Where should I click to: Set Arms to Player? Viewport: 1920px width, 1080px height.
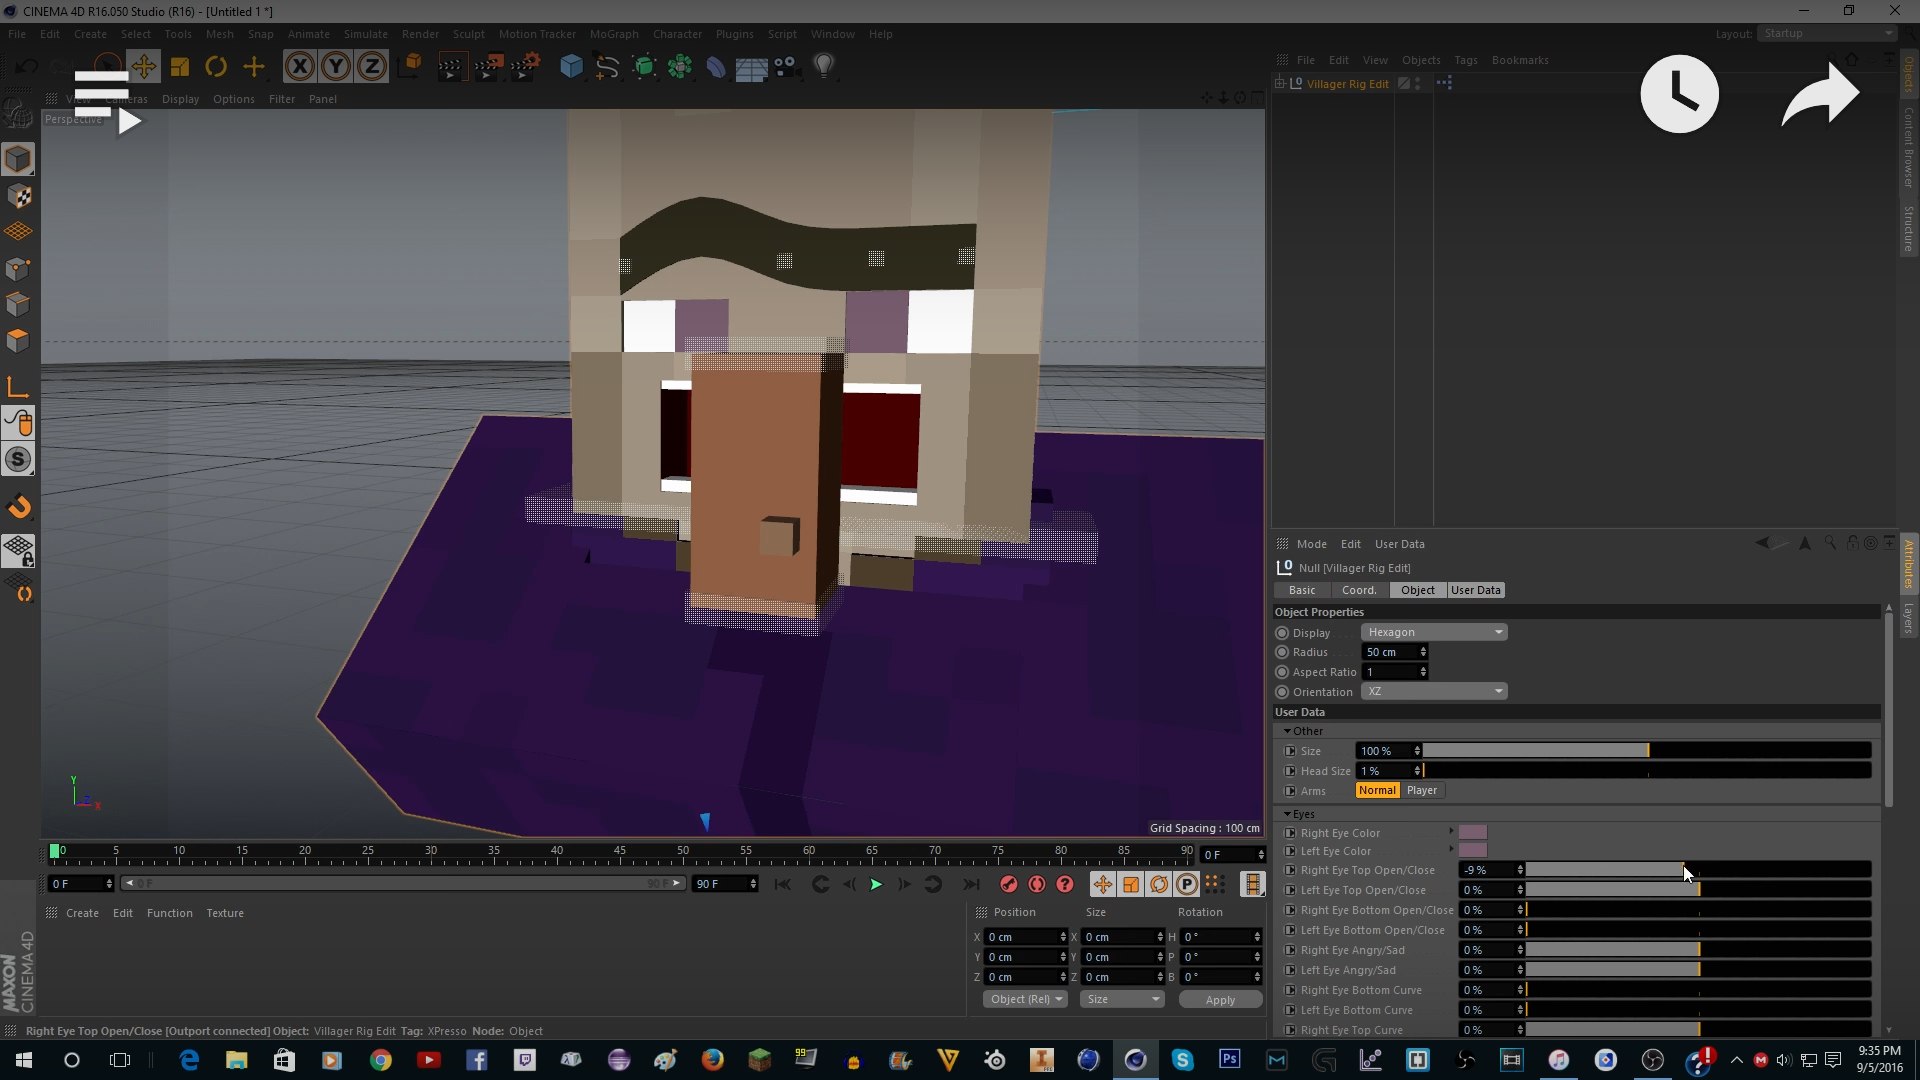[1422, 790]
